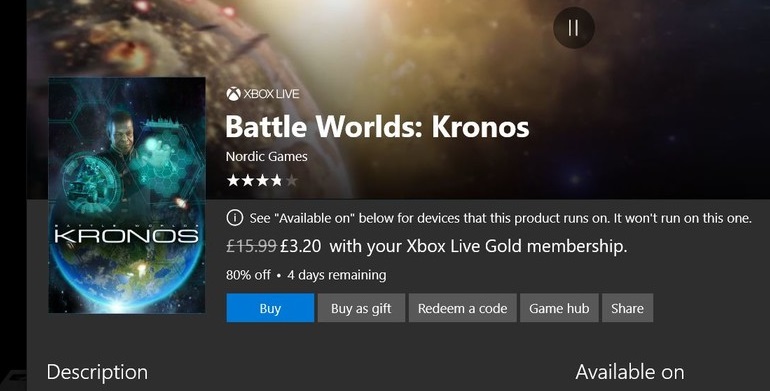This screenshot has height=391, width=770.
Task: Open the Kronos box art thumbnail
Action: [127, 195]
